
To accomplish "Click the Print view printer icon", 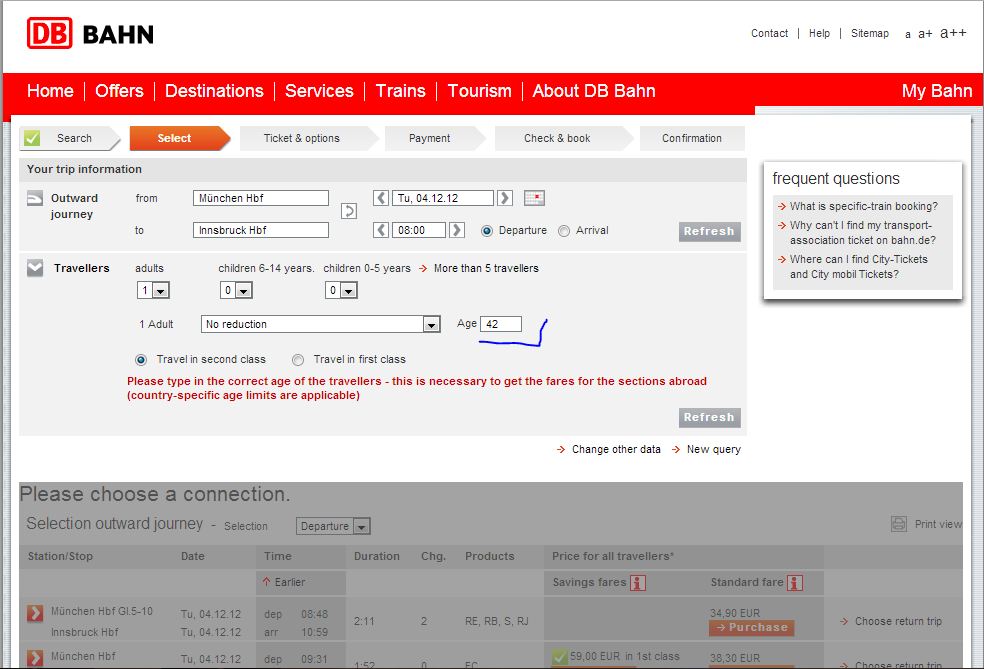I will click(x=899, y=524).
